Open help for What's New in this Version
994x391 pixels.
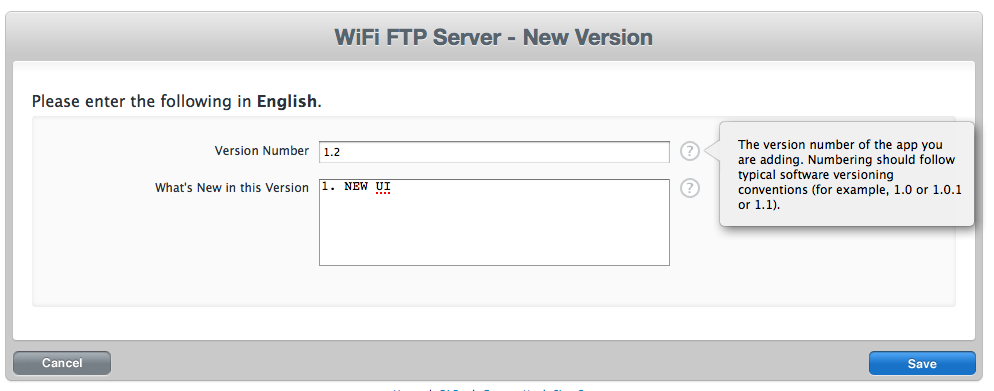point(690,188)
